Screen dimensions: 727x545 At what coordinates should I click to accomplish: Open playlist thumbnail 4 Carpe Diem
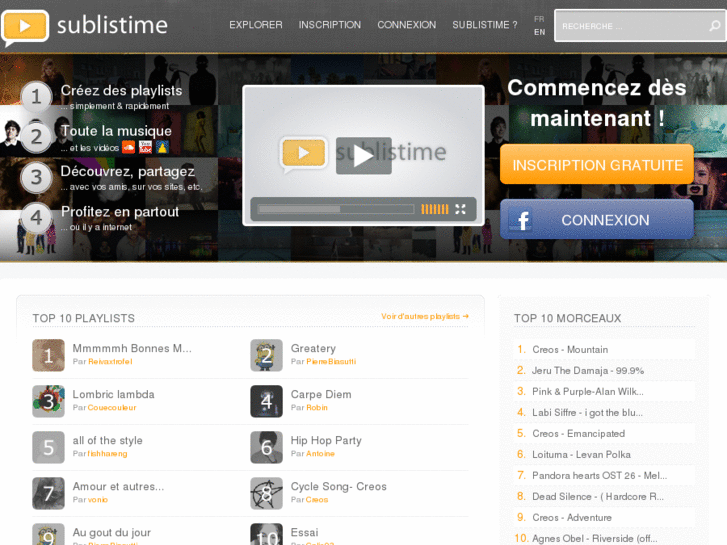[x=267, y=401]
